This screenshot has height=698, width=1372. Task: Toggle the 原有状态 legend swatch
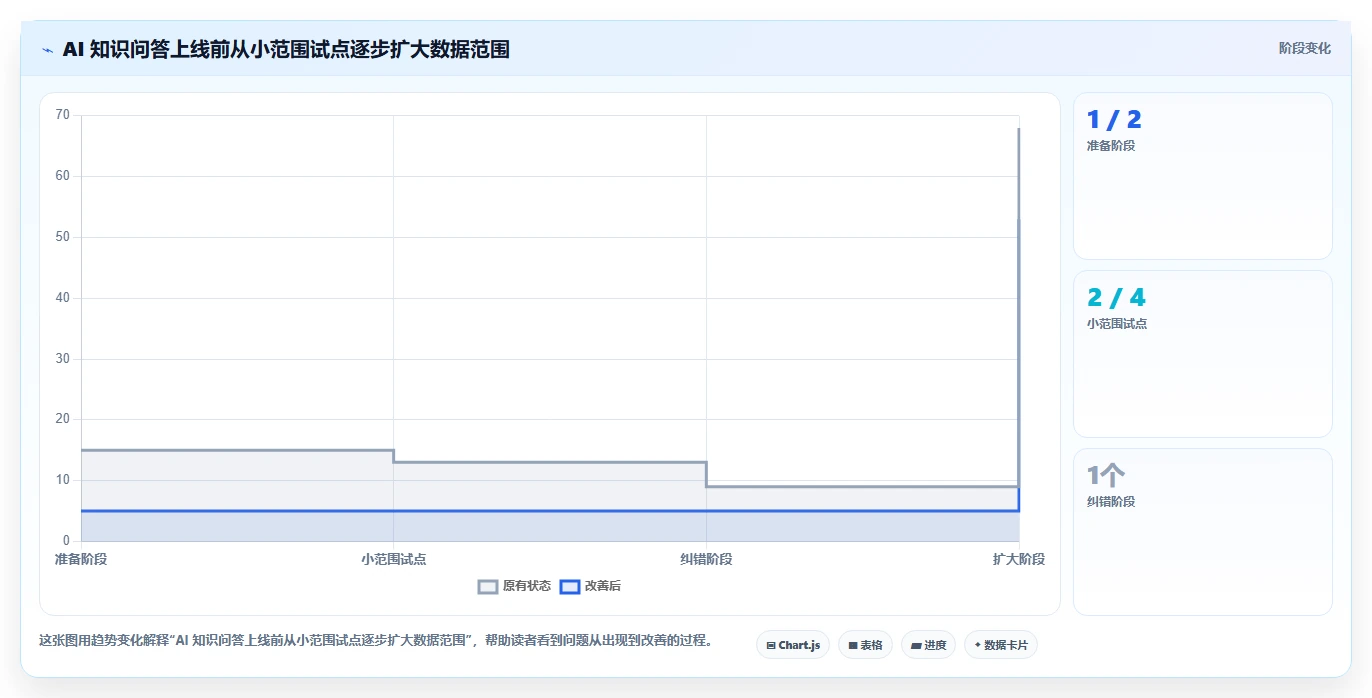point(488,586)
